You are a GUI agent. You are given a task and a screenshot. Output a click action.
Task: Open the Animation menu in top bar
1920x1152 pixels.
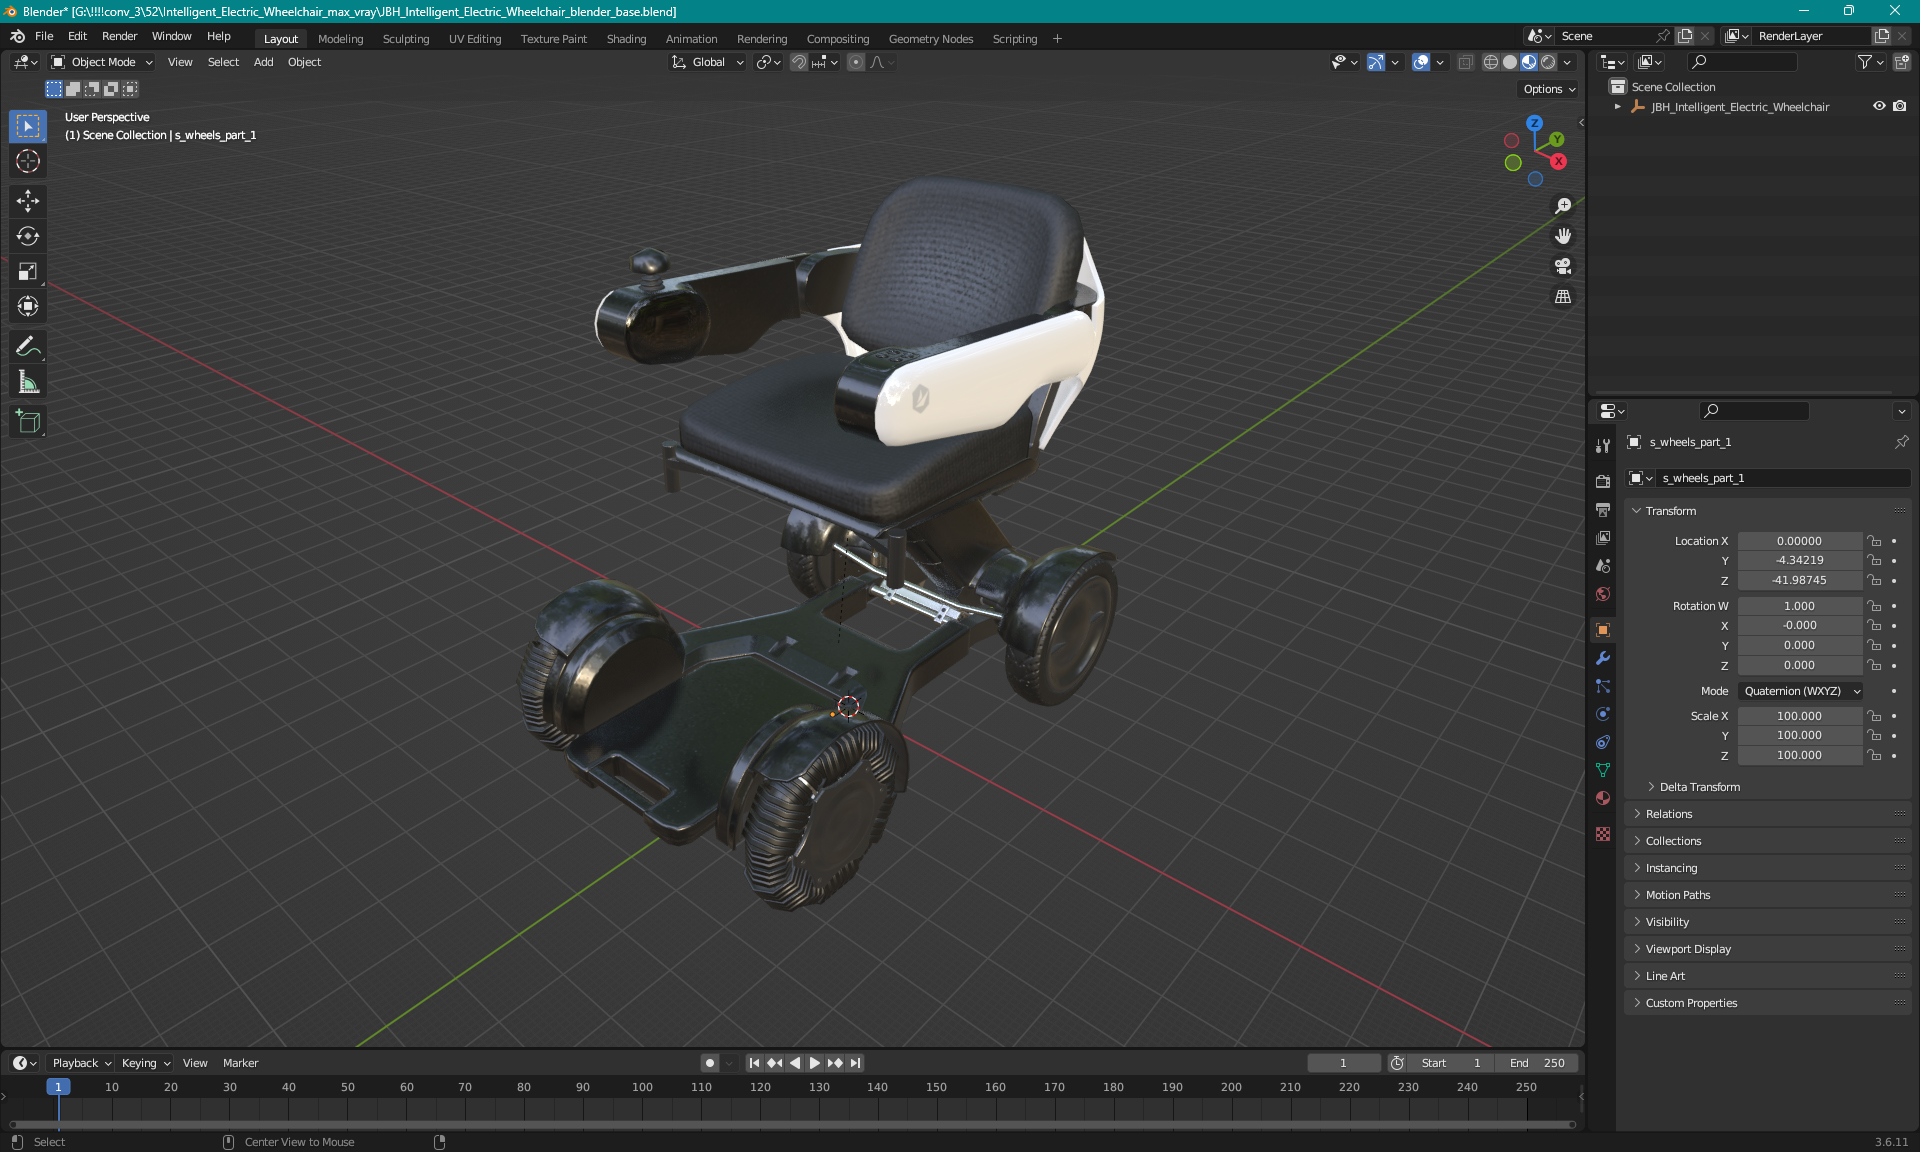[x=690, y=37]
